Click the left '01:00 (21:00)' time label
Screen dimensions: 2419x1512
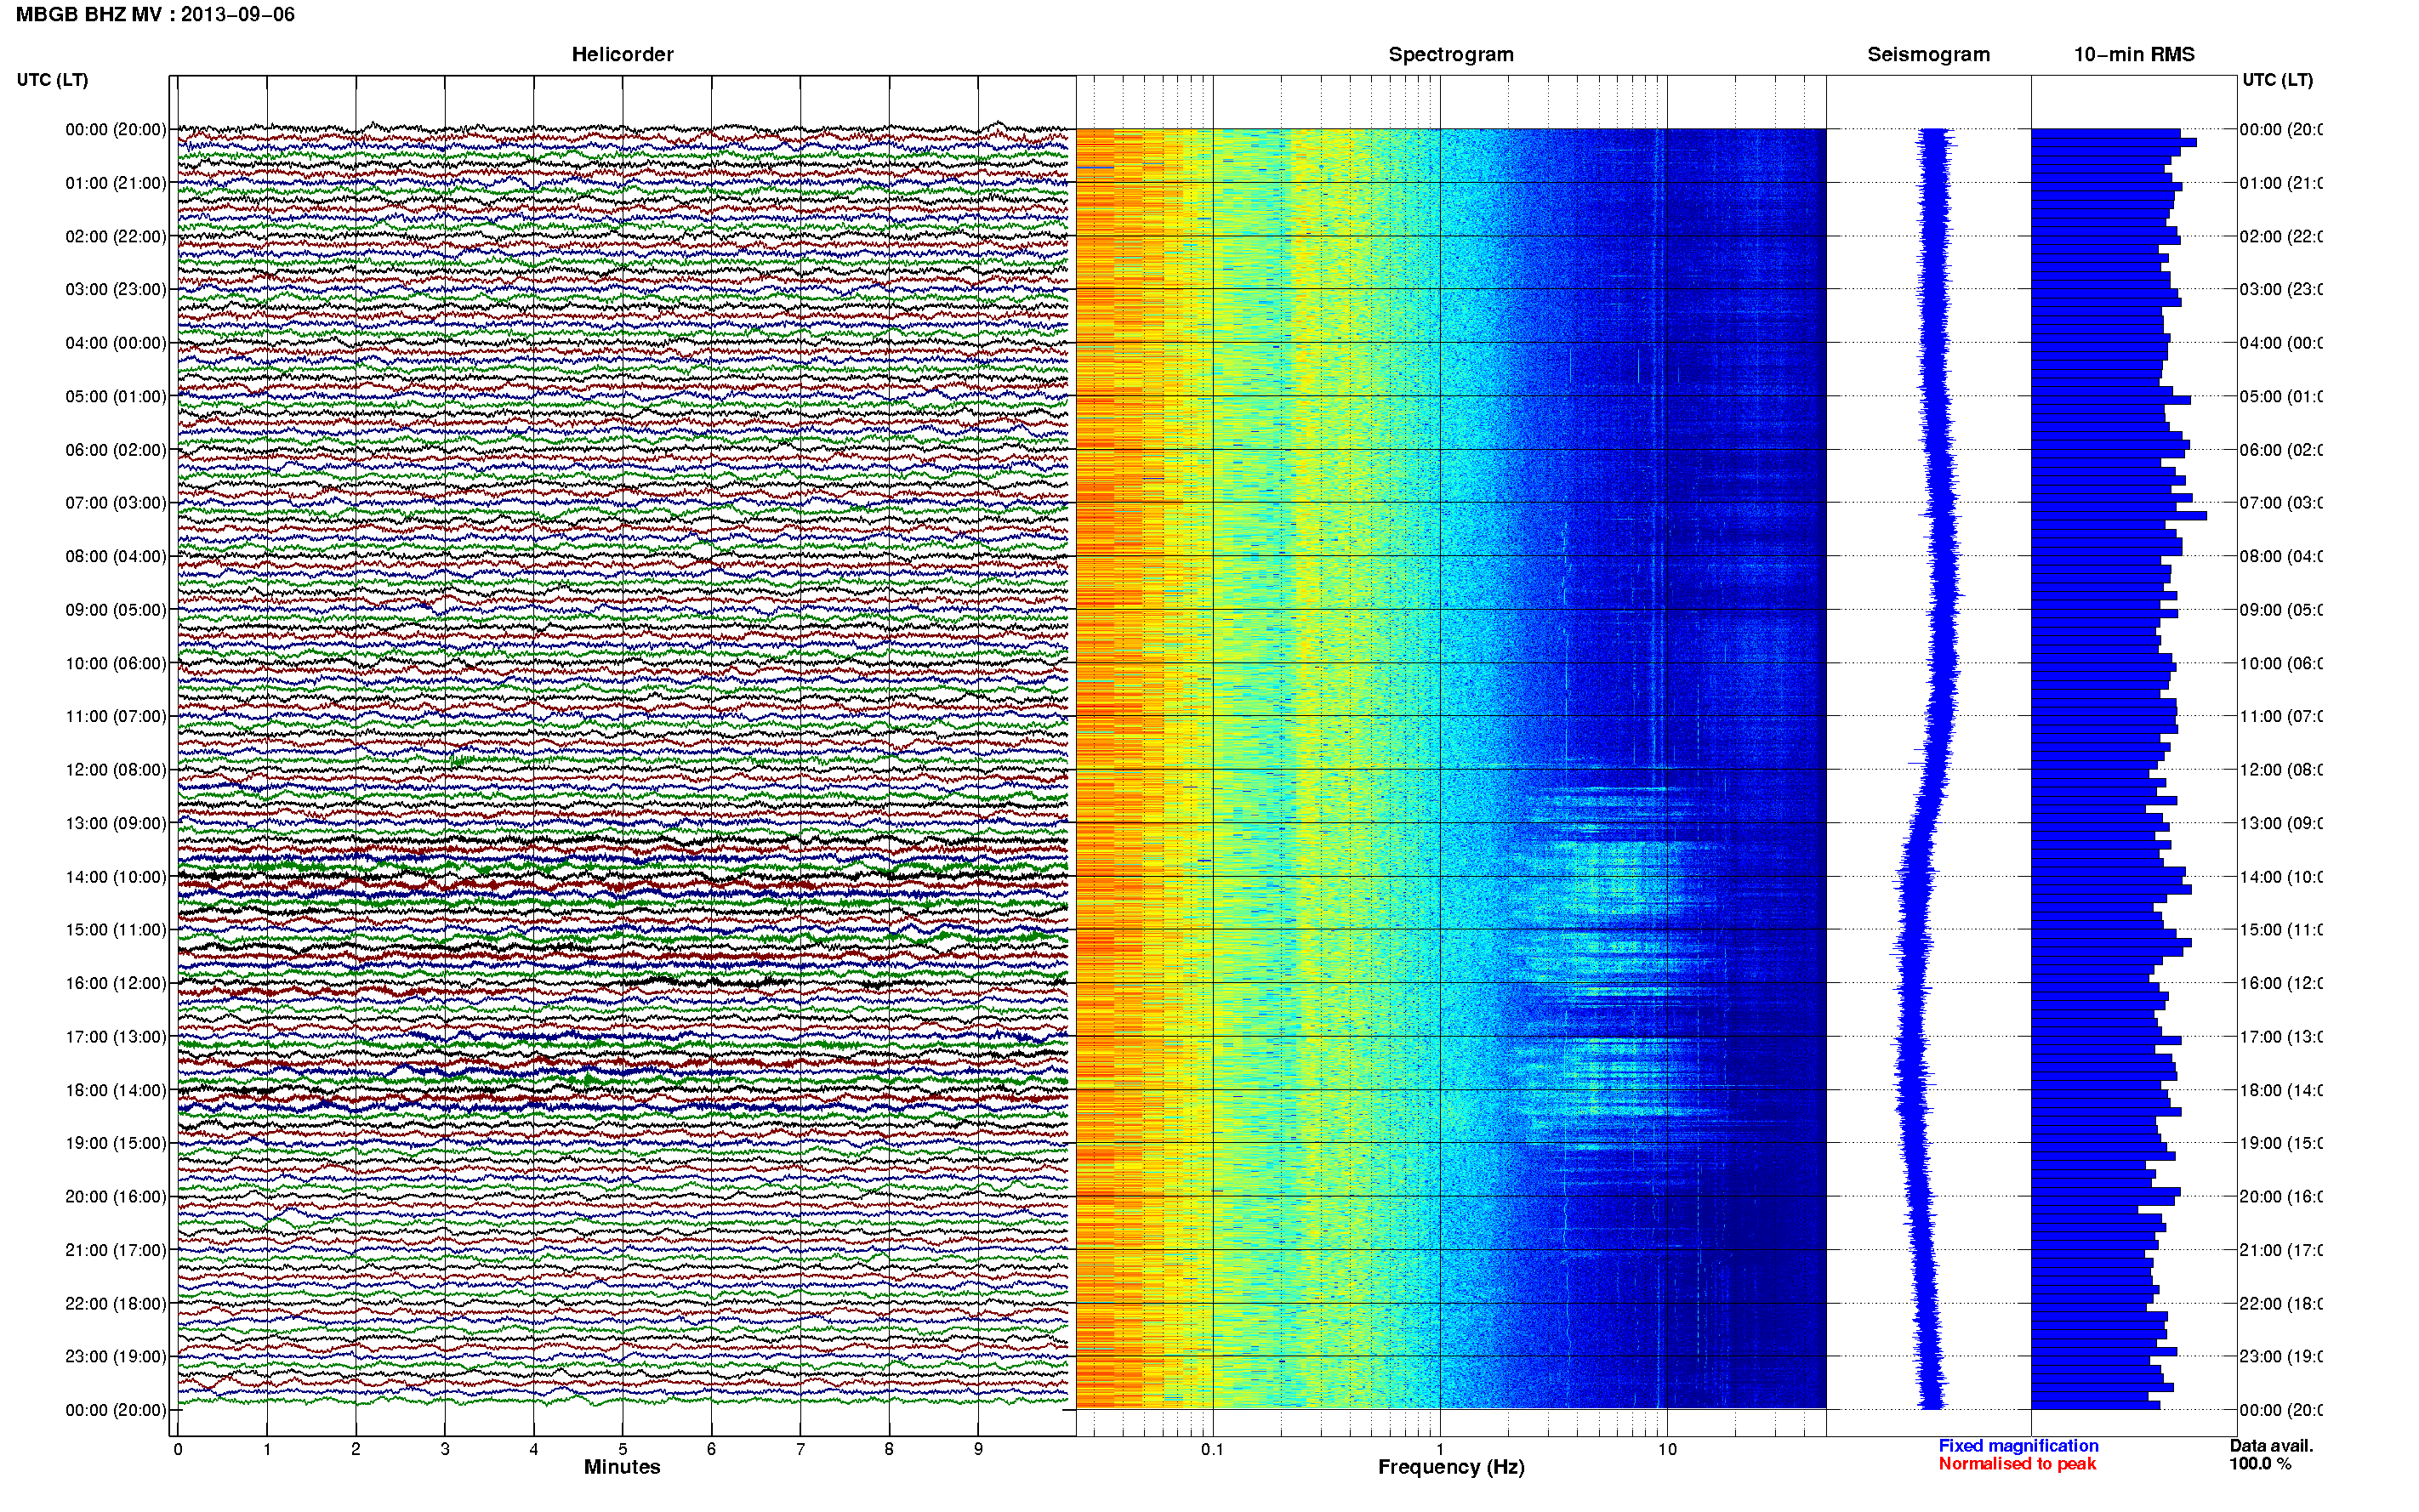tap(116, 183)
